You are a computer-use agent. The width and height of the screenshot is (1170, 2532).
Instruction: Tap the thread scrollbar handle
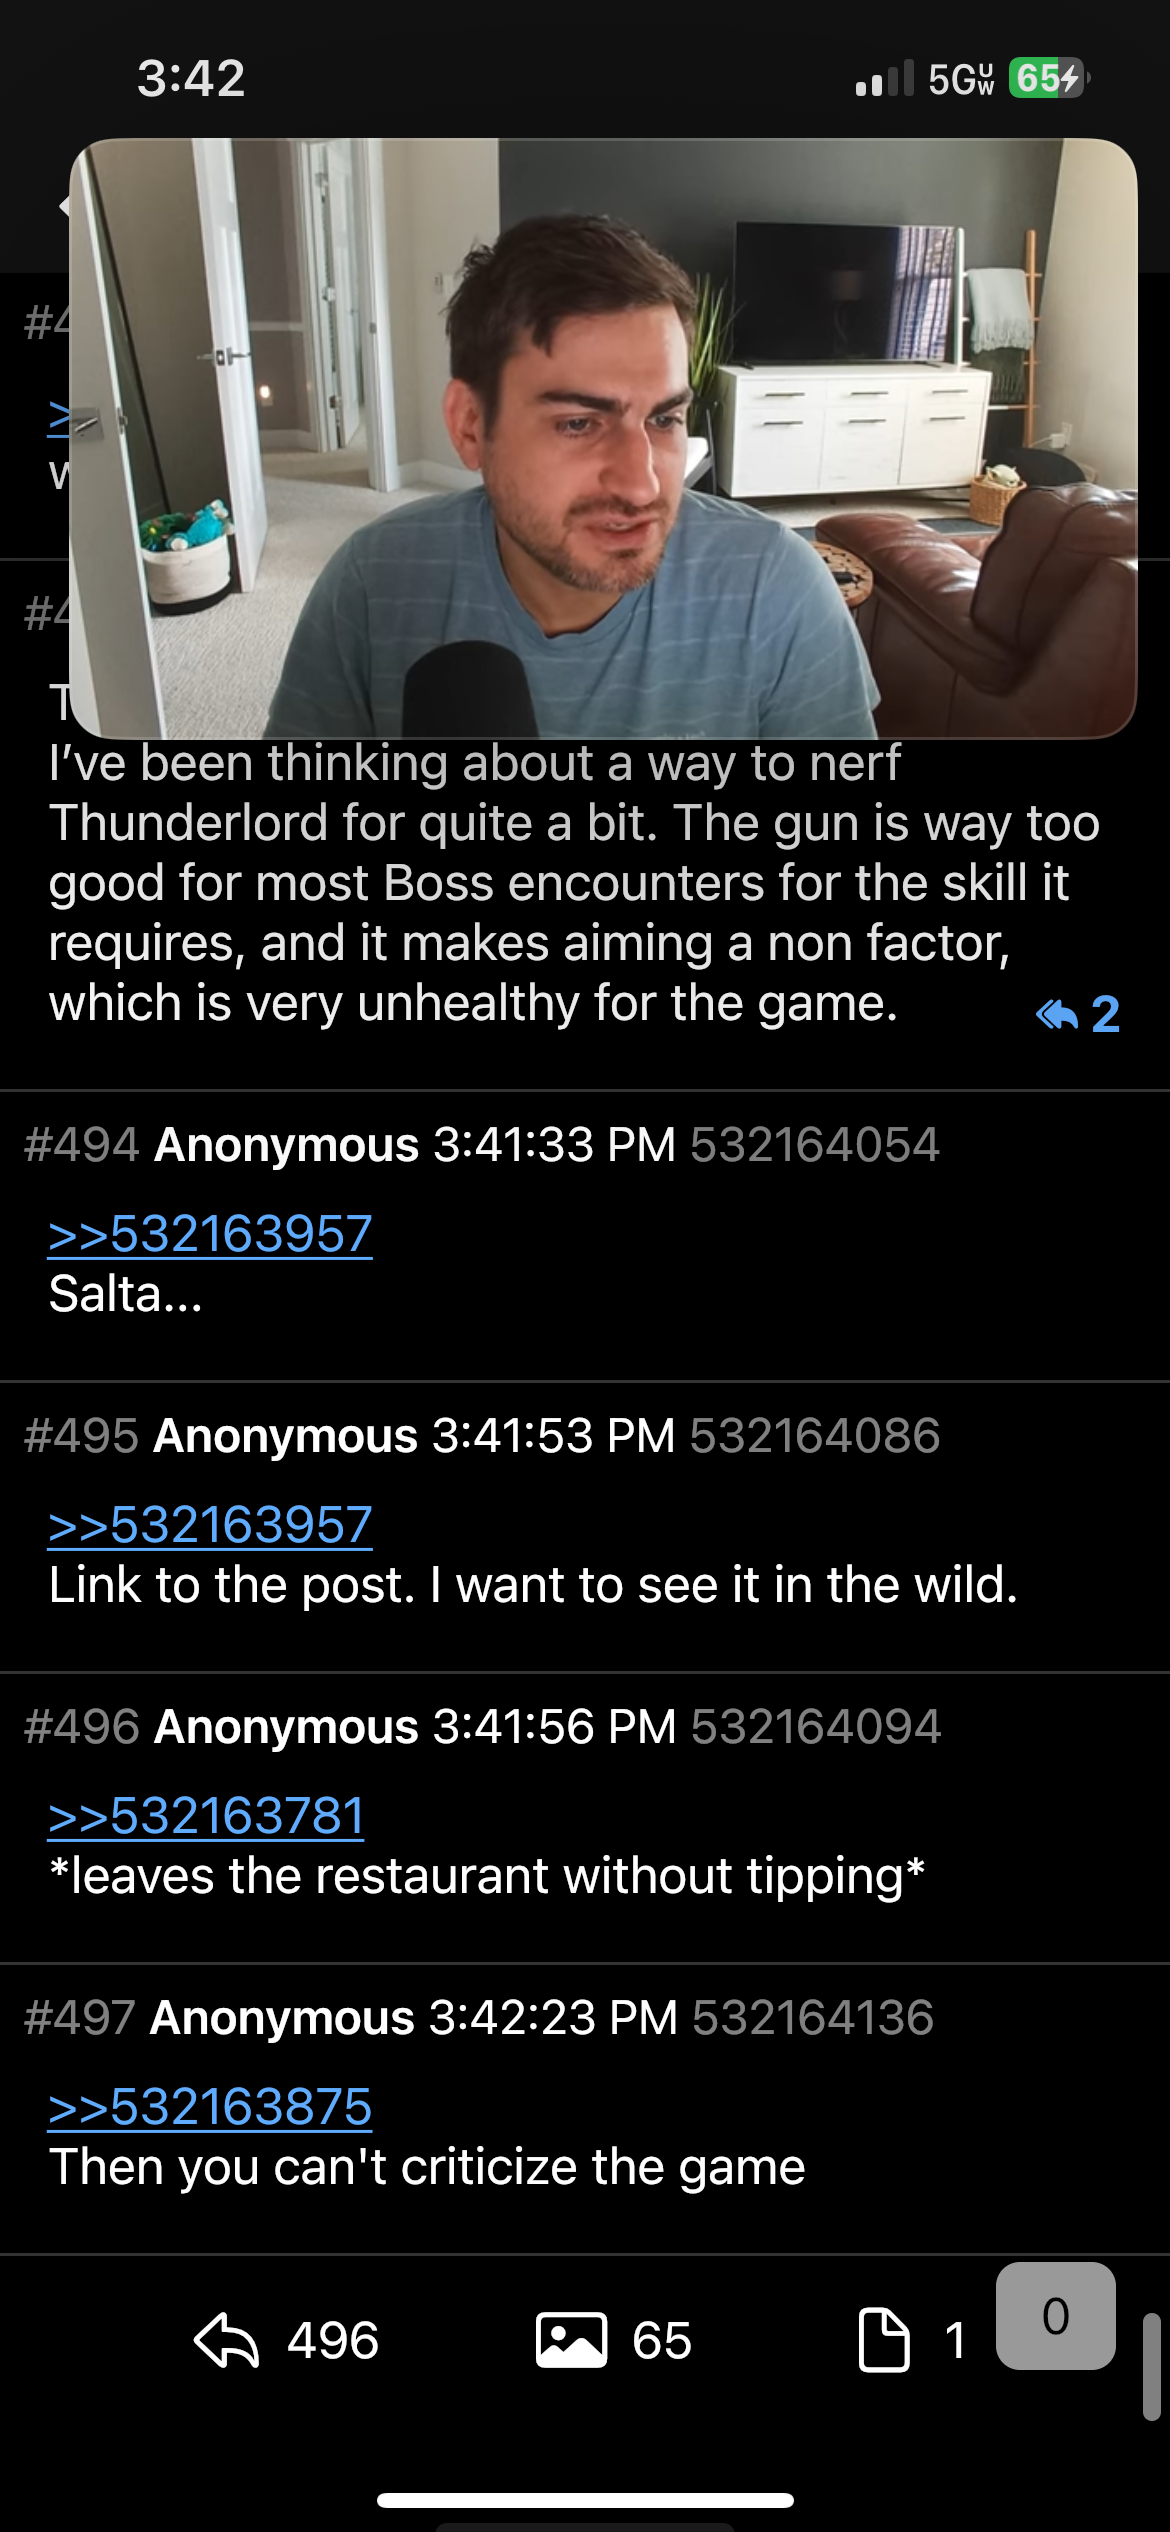(x=1151, y=2366)
